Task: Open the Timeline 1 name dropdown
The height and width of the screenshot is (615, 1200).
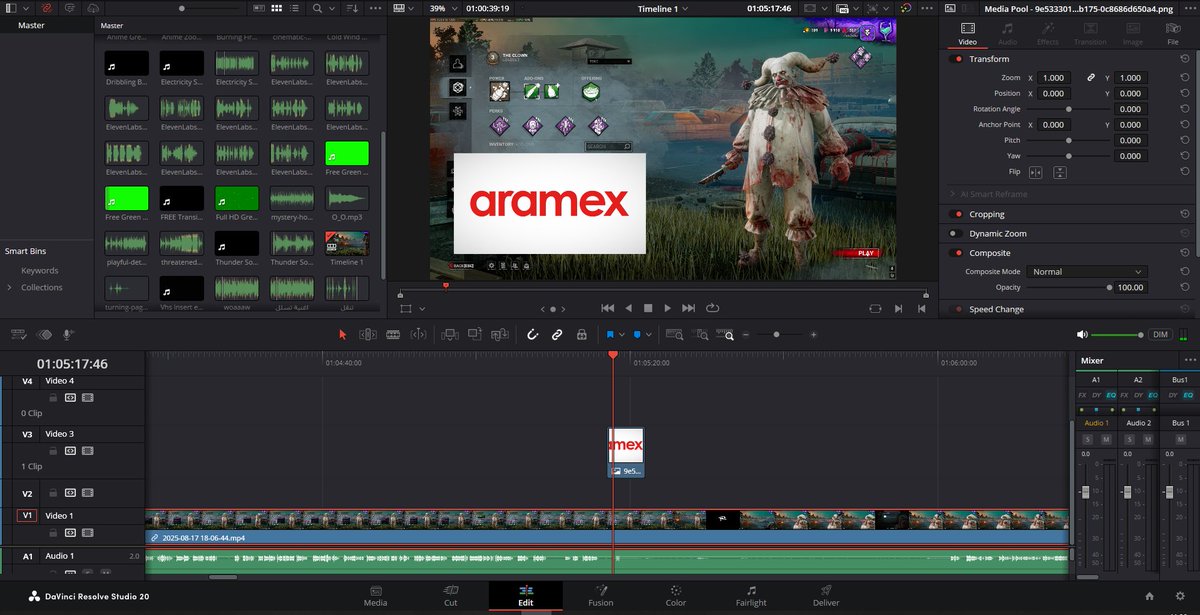Action: pos(664,8)
